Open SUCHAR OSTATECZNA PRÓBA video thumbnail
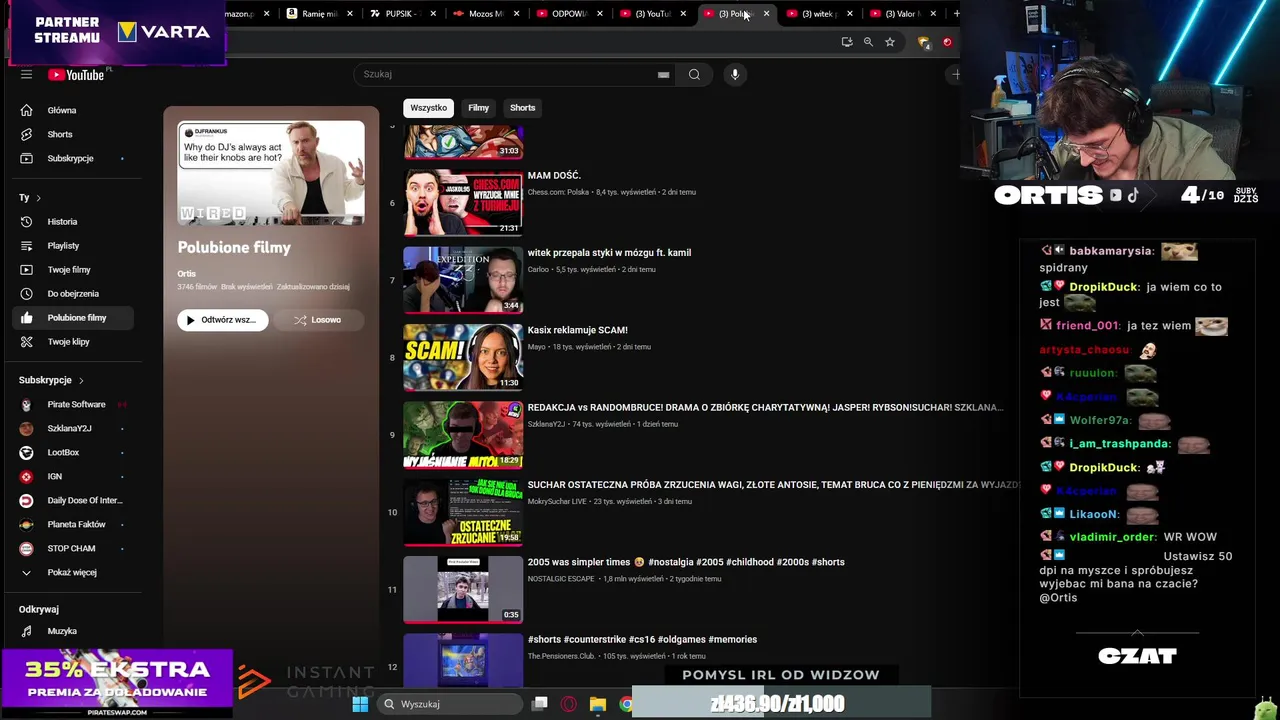Image resolution: width=1280 pixels, height=720 pixels. tap(463, 512)
